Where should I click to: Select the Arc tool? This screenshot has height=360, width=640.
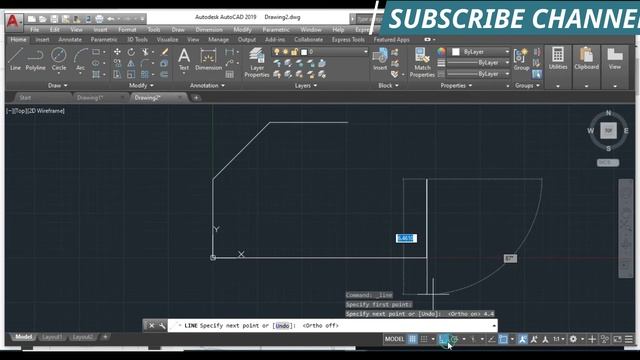click(x=80, y=59)
